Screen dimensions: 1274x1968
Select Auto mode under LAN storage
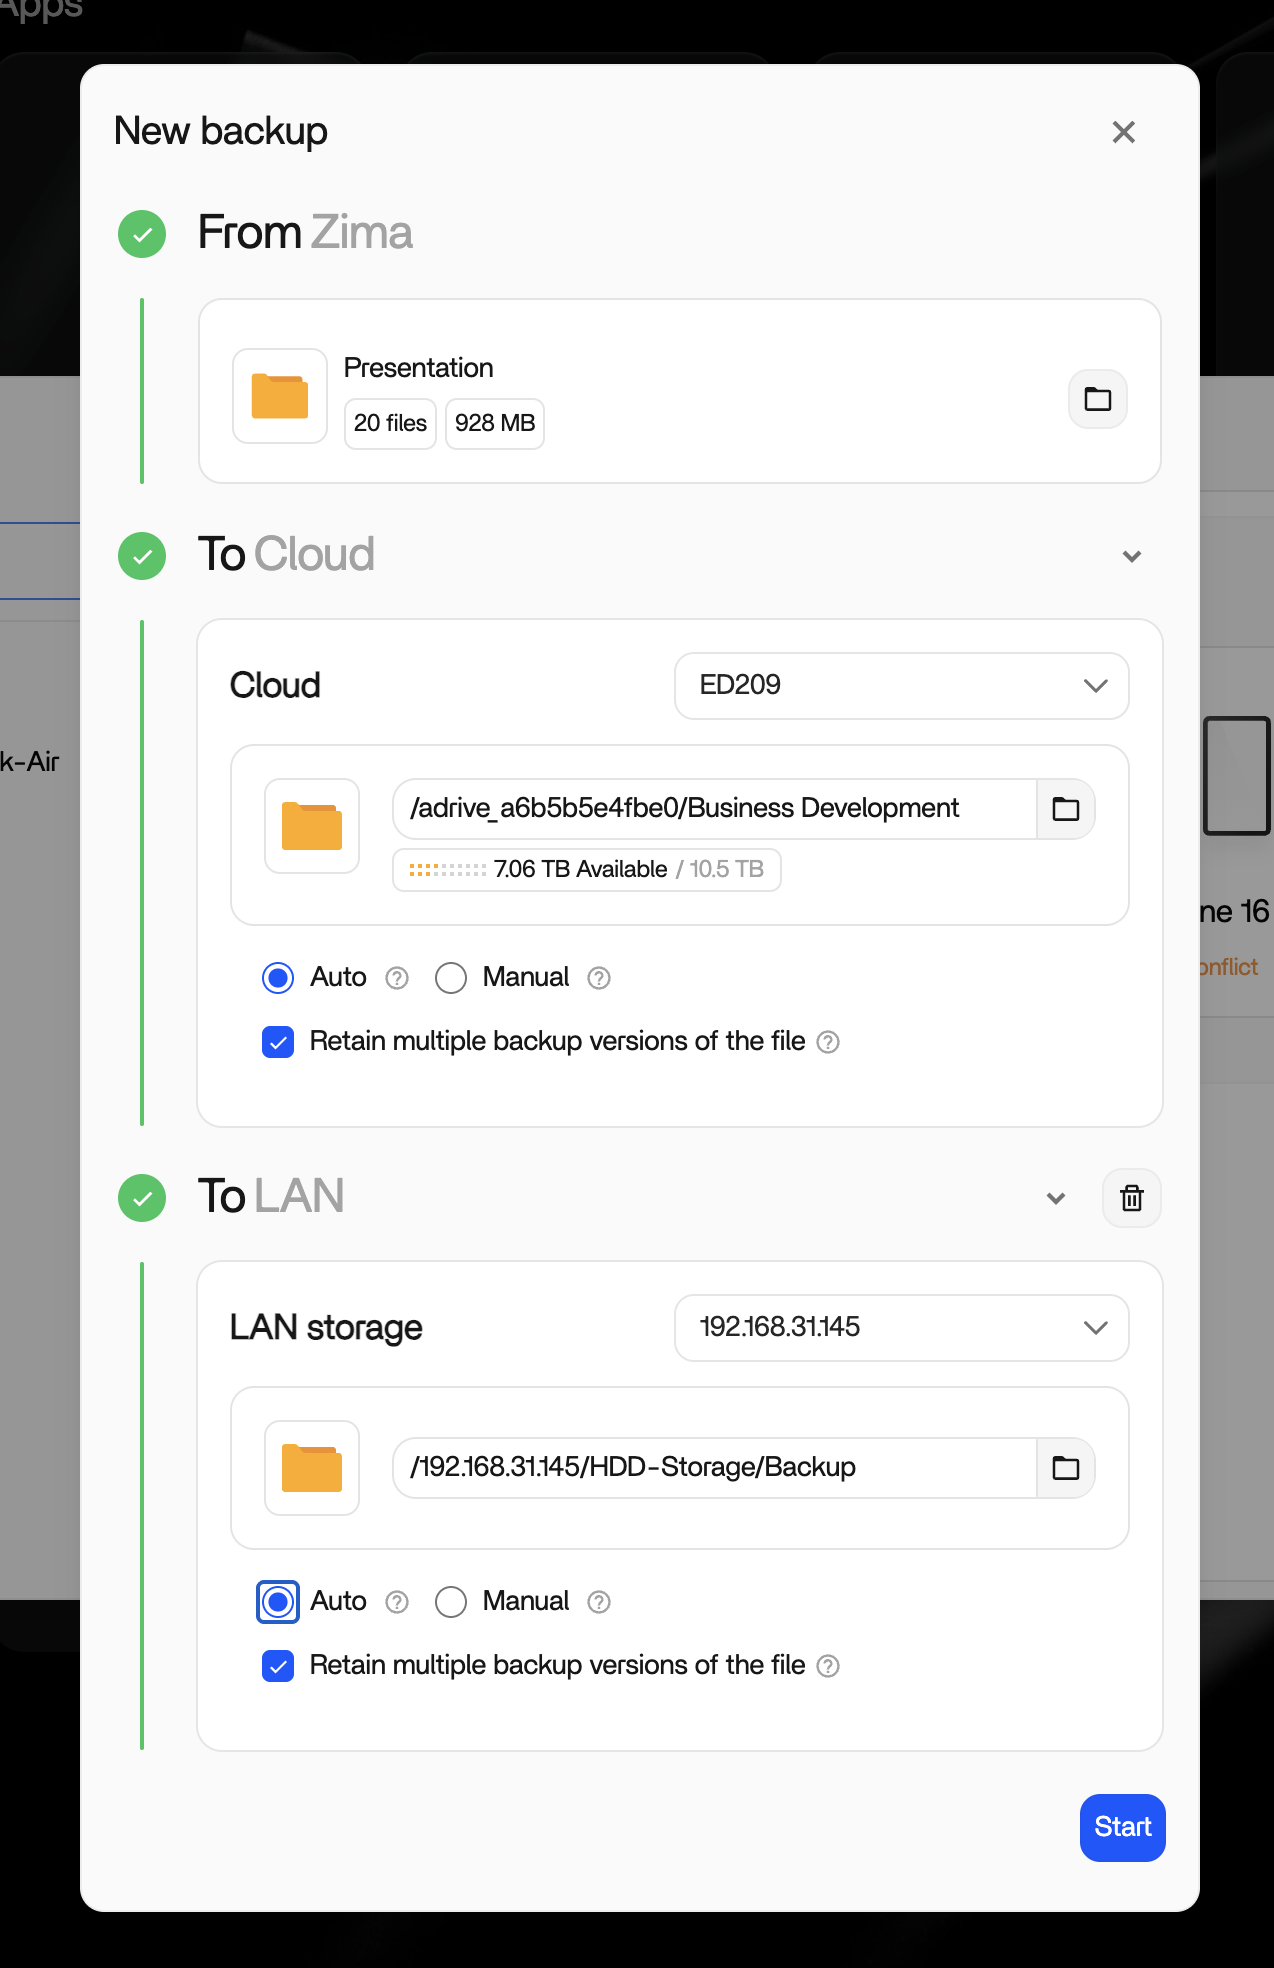point(278,1602)
